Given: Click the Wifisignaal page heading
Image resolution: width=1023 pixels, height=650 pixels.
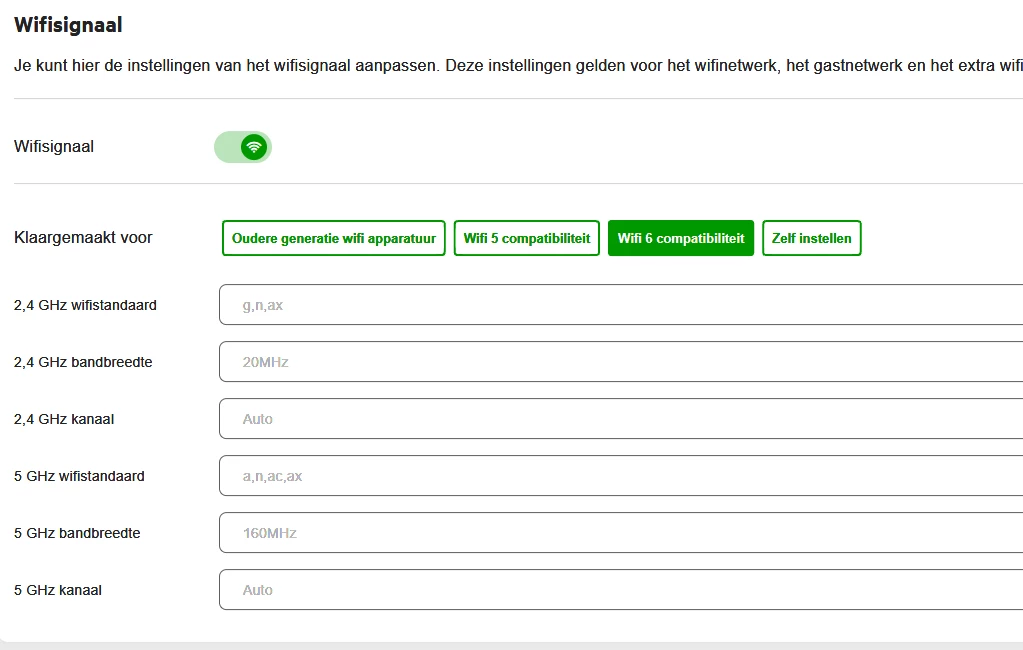Looking at the screenshot, I should pos(69,25).
